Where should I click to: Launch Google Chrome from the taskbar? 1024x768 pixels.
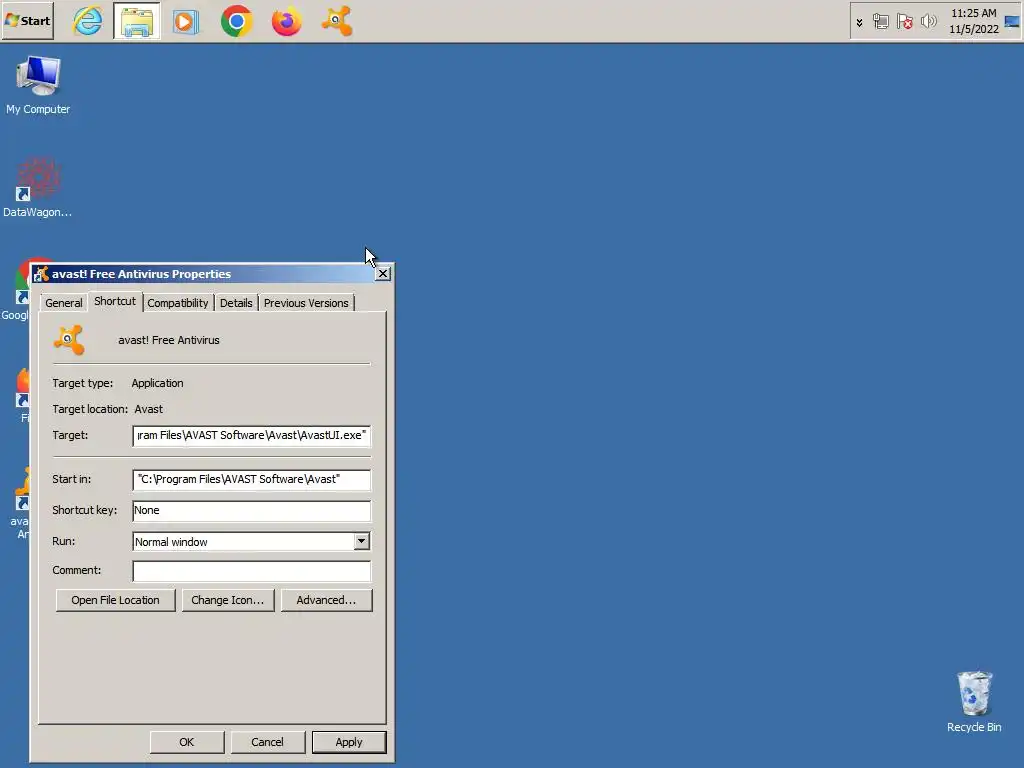point(236,22)
